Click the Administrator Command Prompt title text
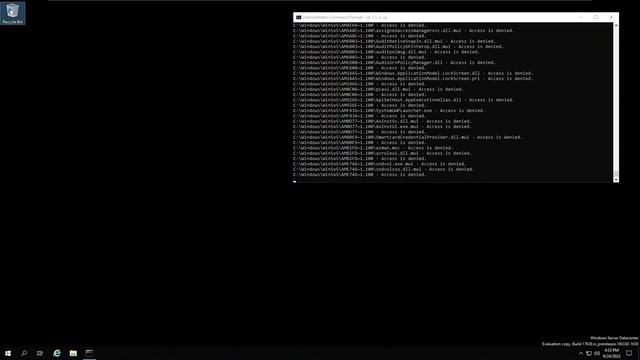The height and width of the screenshot is (360, 640). pyautogui.click(x=344, y=18)
